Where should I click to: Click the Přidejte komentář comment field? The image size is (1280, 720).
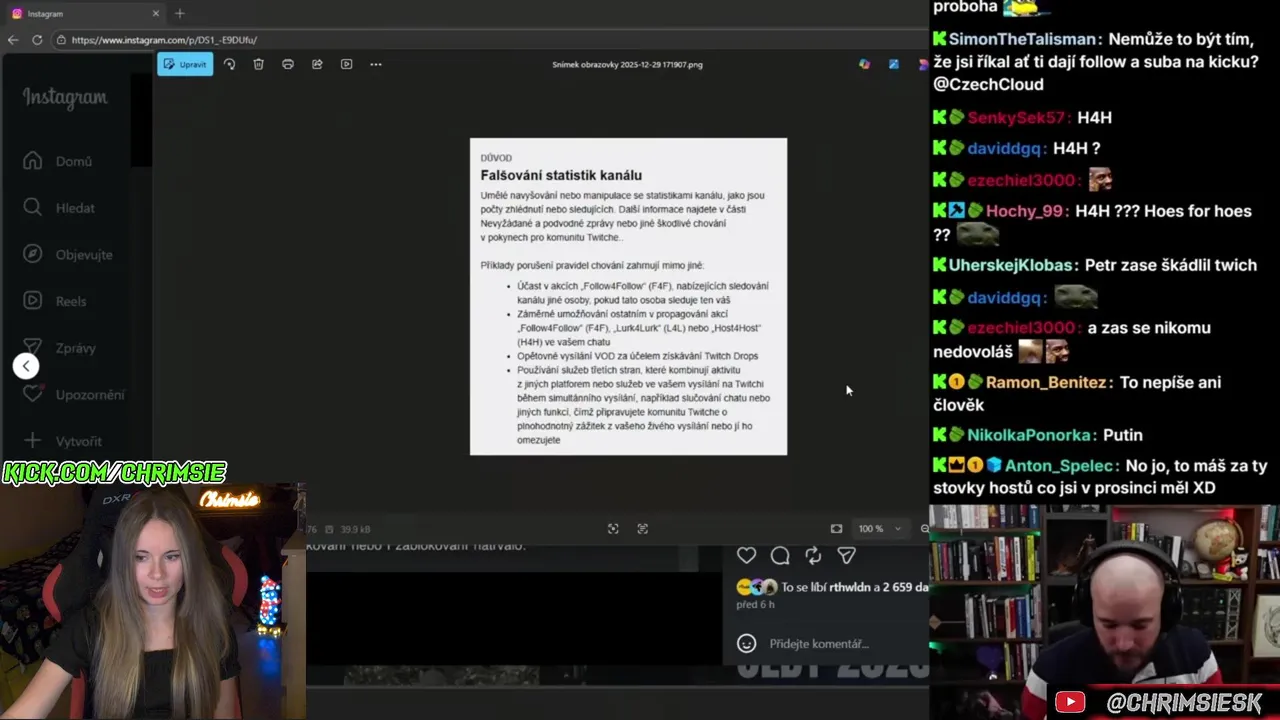coord(819,644)
